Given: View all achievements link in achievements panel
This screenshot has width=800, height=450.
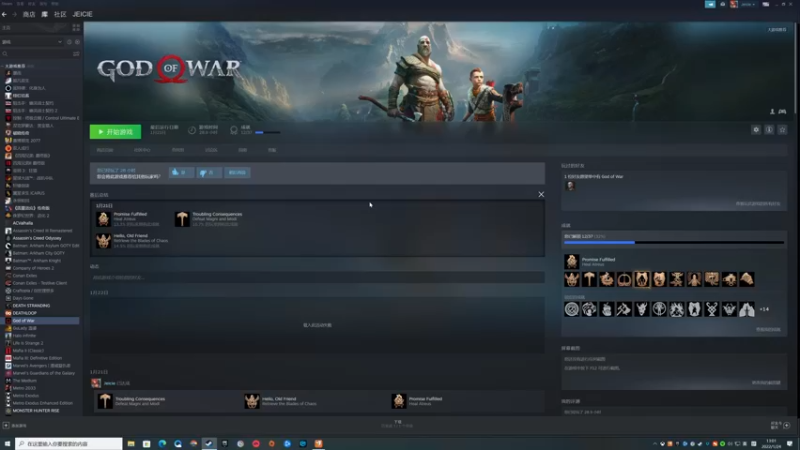Looking at the screenshot, I should point(768,330).
